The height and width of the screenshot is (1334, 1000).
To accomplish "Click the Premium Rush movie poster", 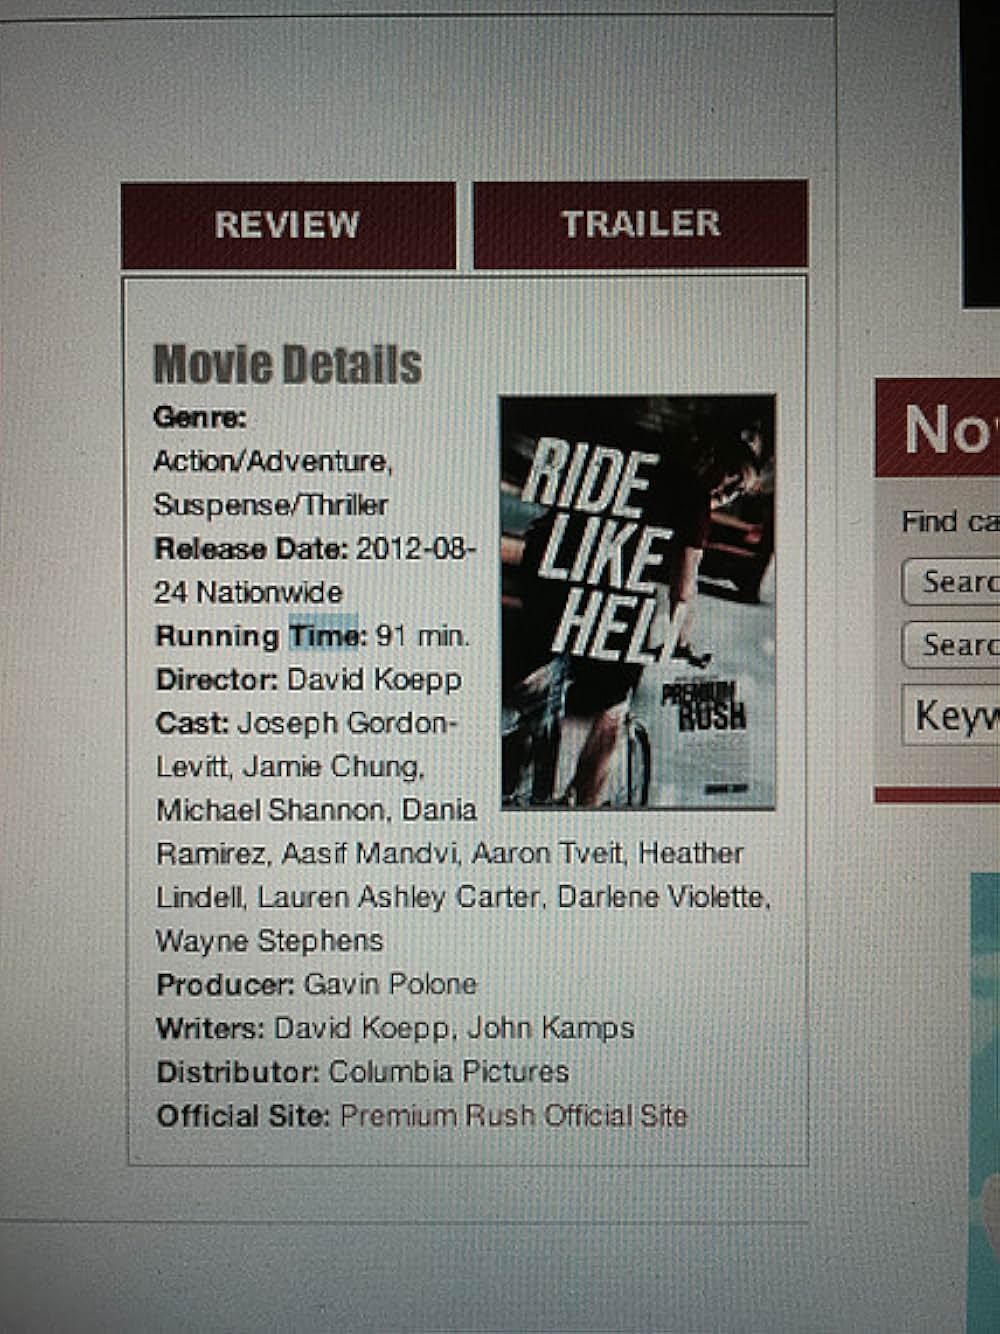I will click(638, 602).
